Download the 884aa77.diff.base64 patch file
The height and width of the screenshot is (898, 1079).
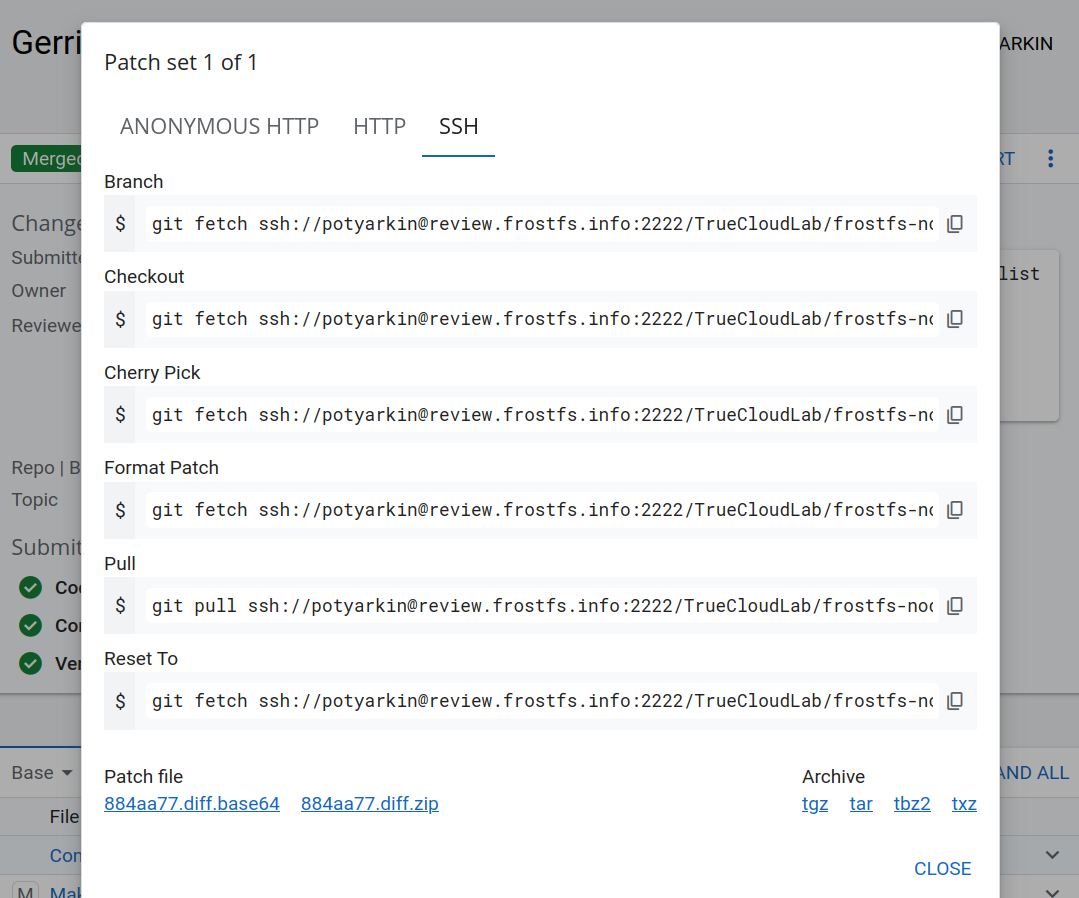click(192, 804)
